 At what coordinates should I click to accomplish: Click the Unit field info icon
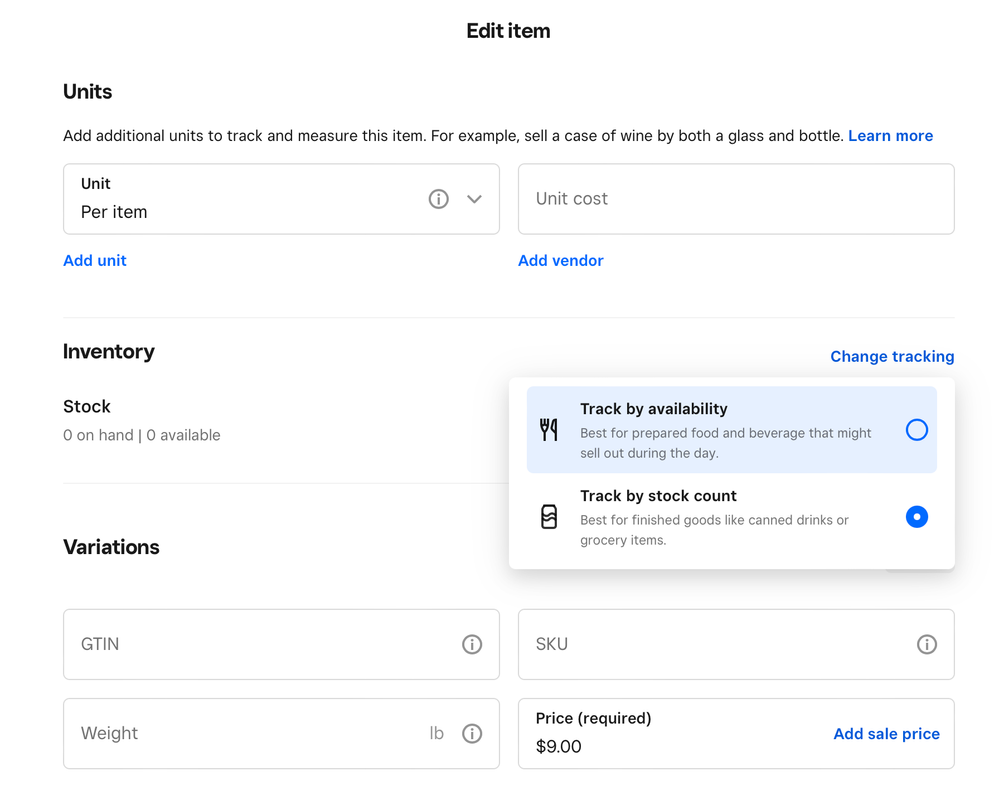pyautogui.click(x=438, y=199)
